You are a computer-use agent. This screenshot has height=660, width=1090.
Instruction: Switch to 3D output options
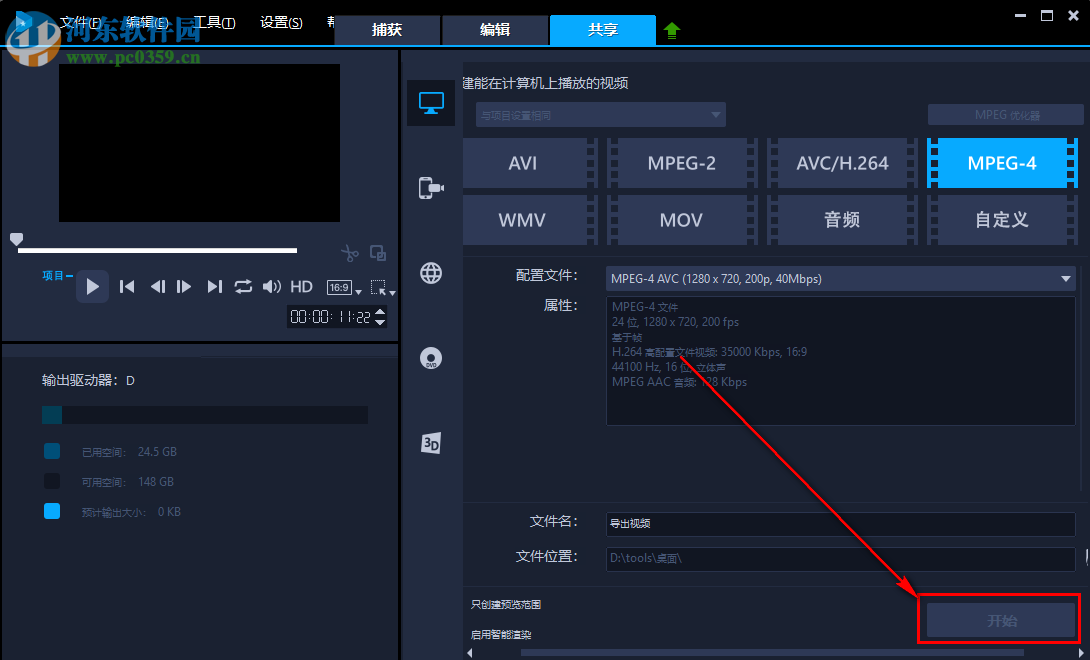[x=430, y=442]
